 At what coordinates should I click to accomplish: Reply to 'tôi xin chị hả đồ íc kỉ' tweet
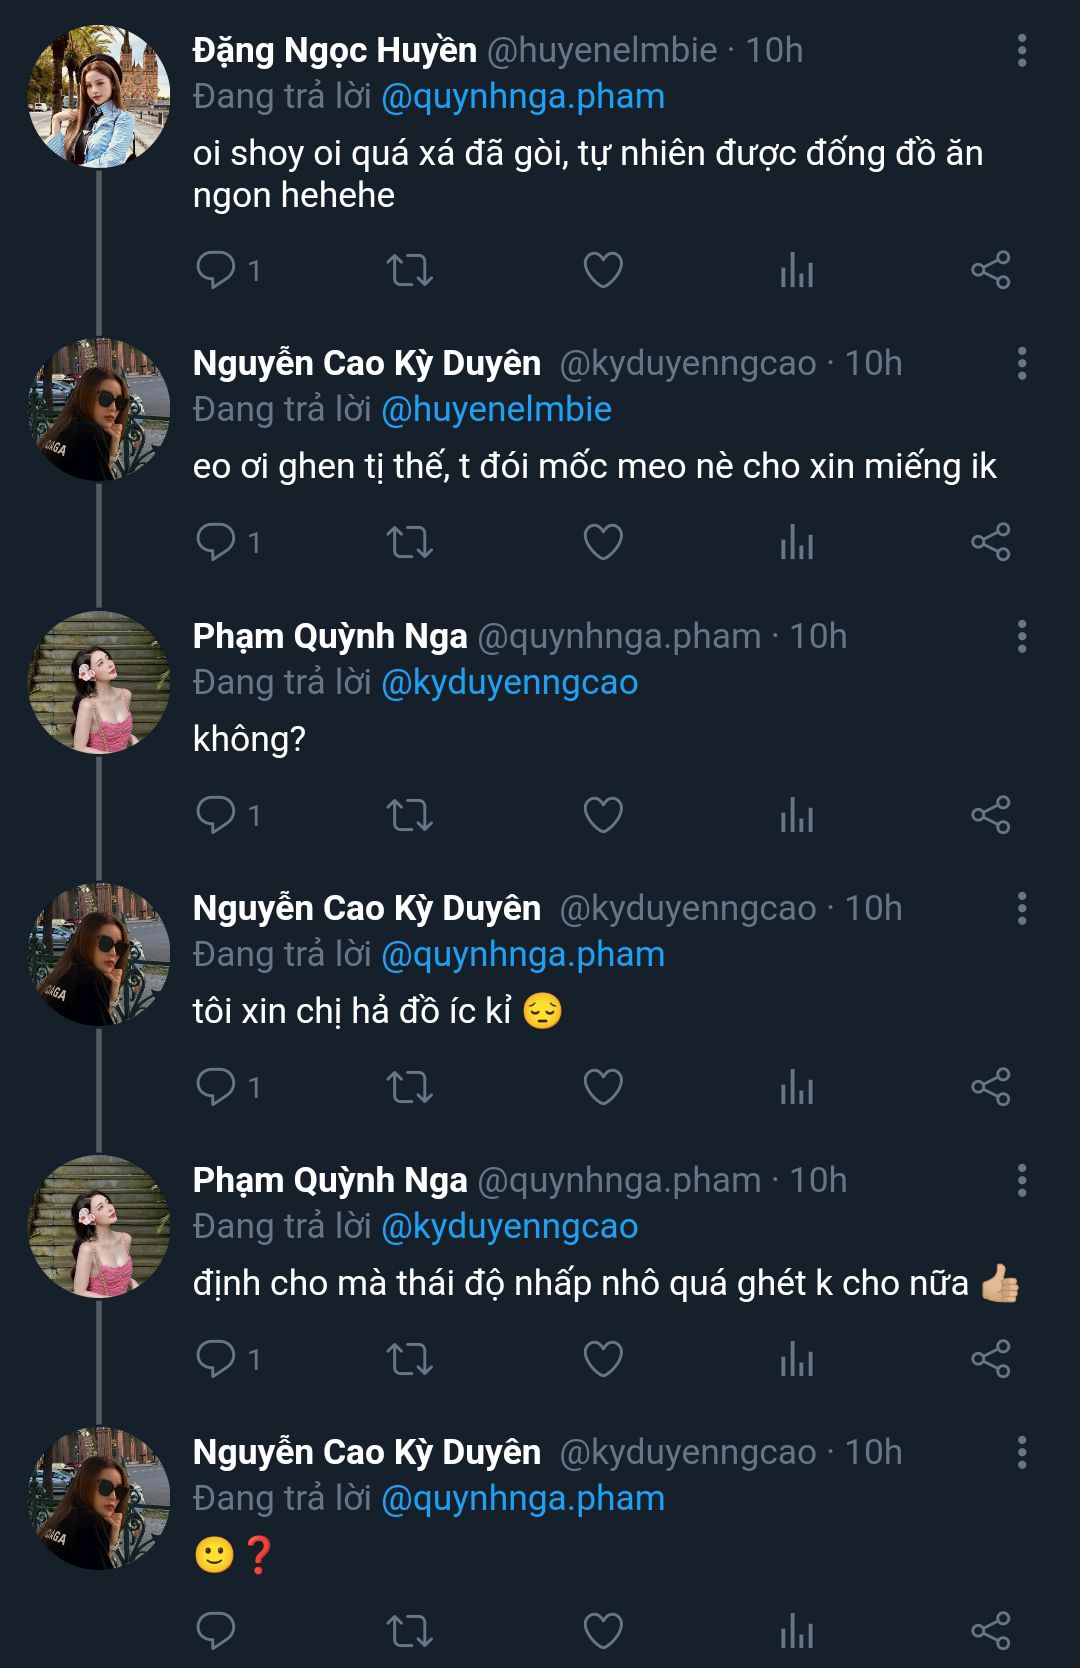click(x=215, y=1087)
